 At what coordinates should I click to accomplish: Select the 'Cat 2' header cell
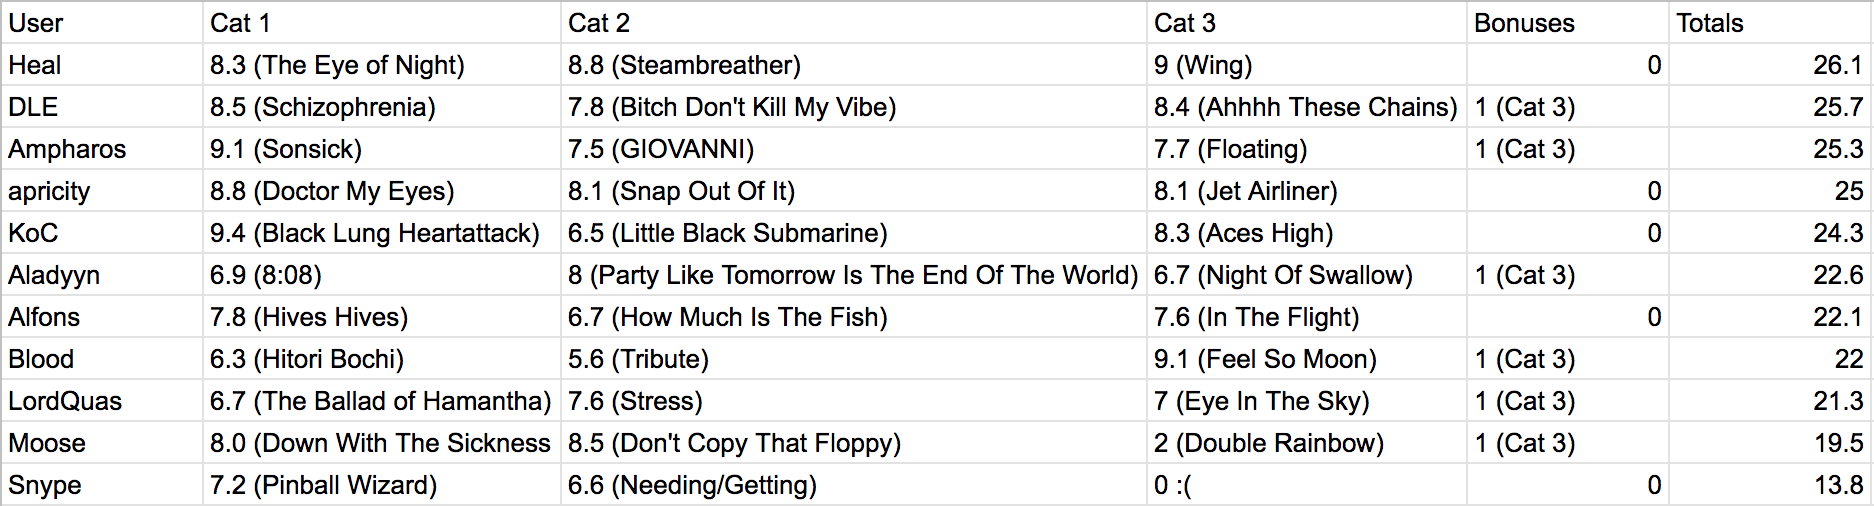[x=853, y=22]
